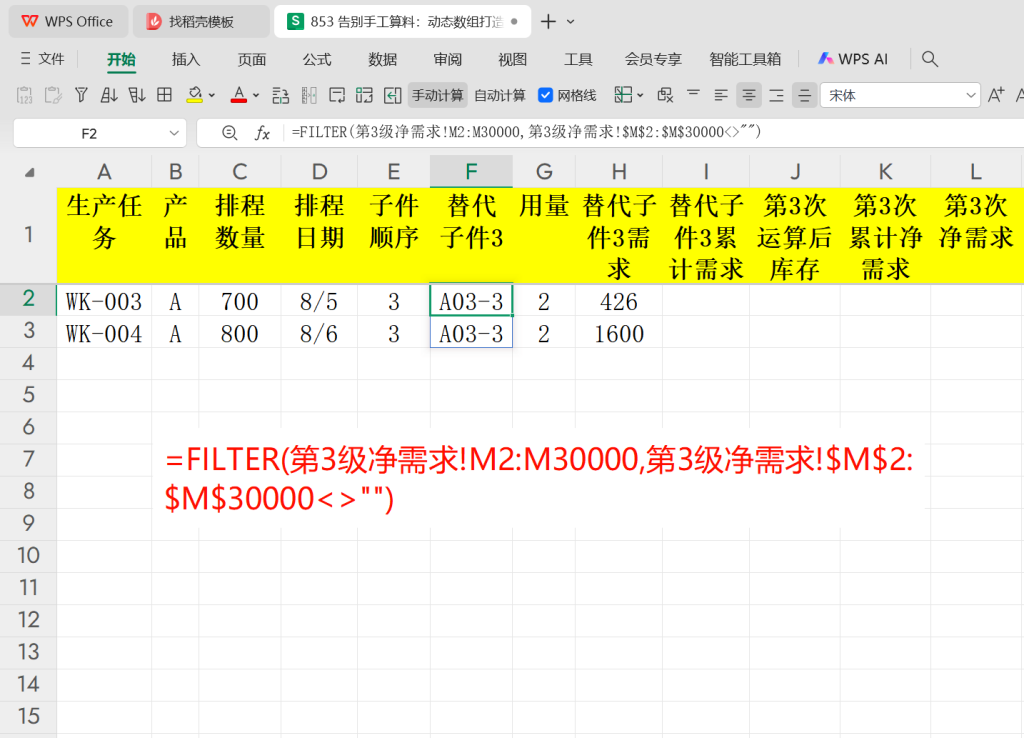
Task: Click the search magnifier icon in ribbon
Action: (930, 59)
